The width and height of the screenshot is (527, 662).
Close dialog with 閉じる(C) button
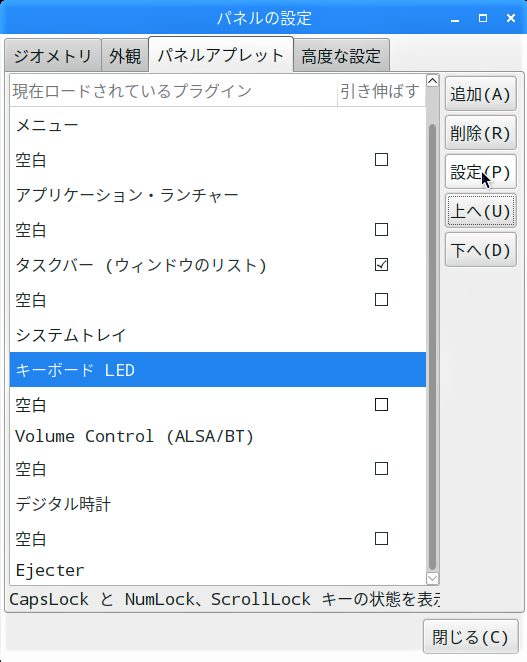(x=470, y=637)
